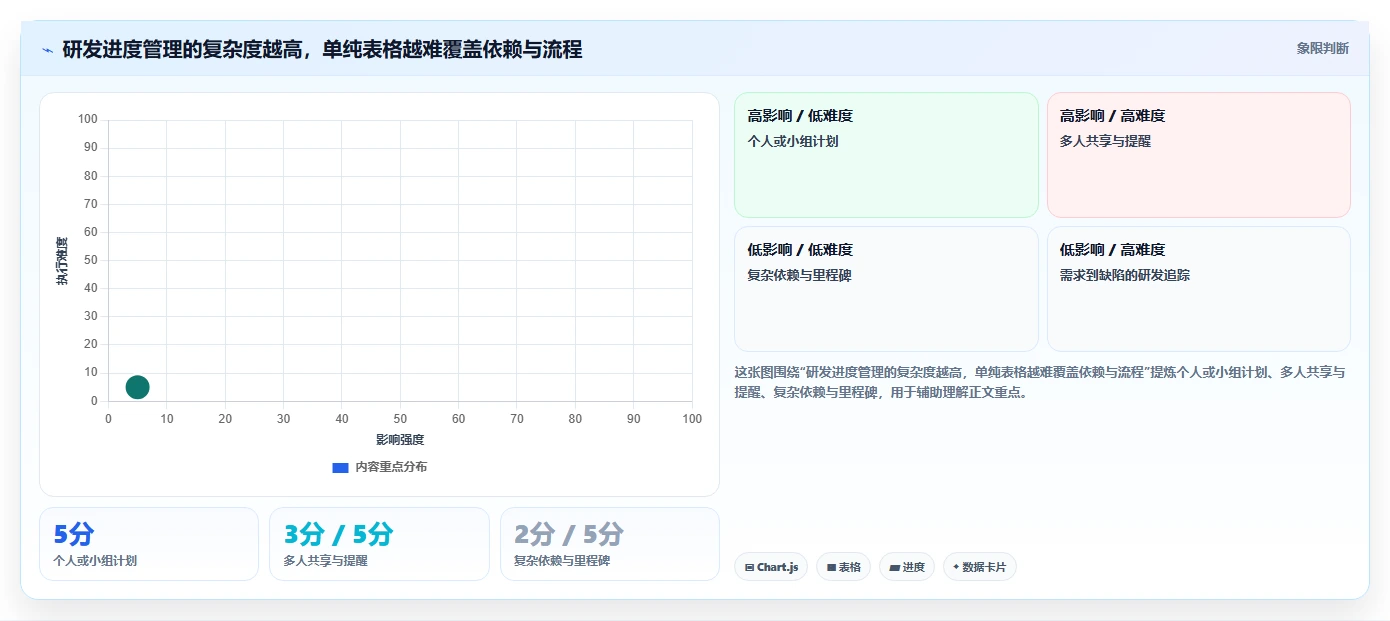Click the 内容重点分布 legend text
Screen dimensions: 1390x621
(x=391, y=467)
